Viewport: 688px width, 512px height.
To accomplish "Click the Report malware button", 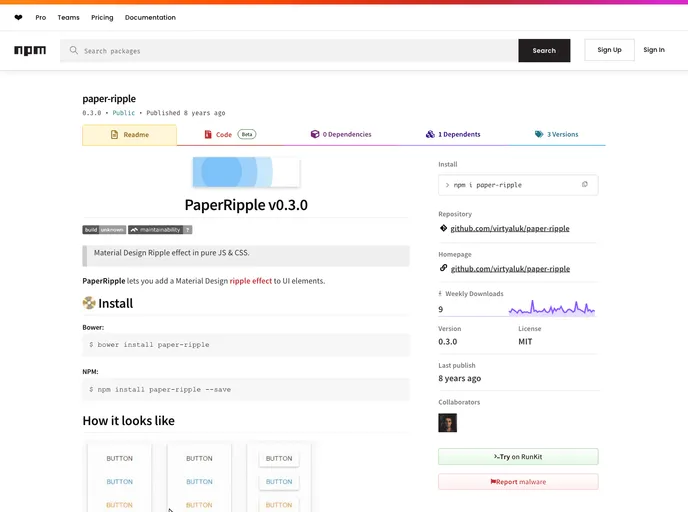I will 518,482.
